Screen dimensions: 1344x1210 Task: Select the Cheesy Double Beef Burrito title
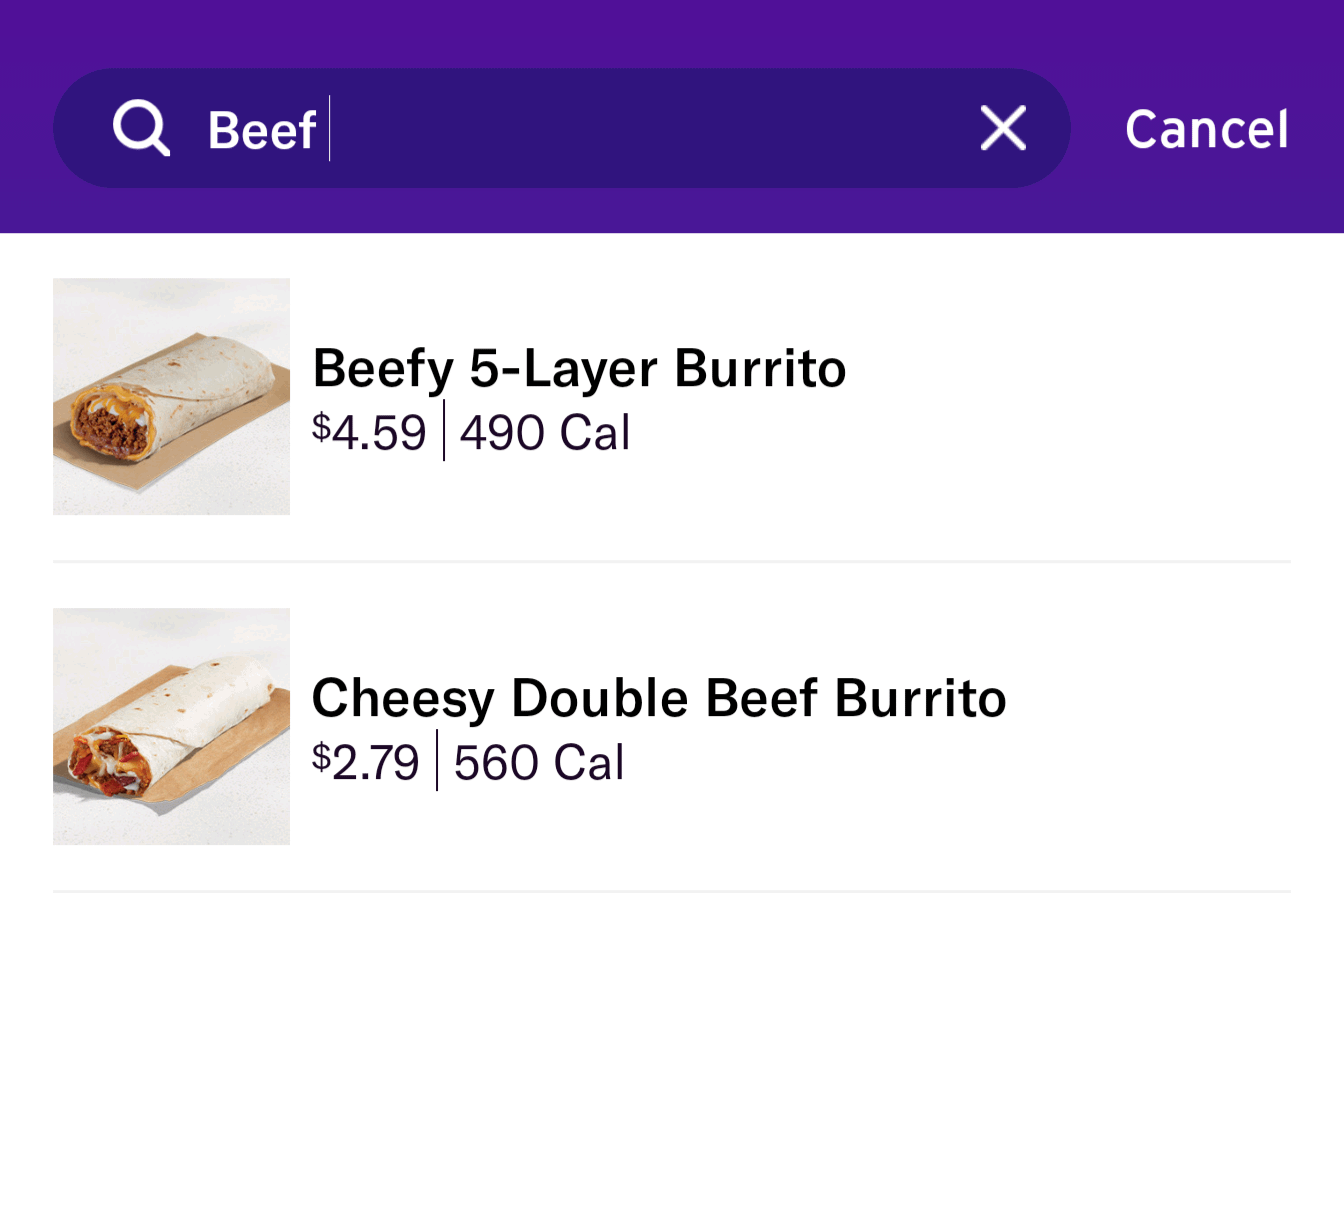pos(659,698)
